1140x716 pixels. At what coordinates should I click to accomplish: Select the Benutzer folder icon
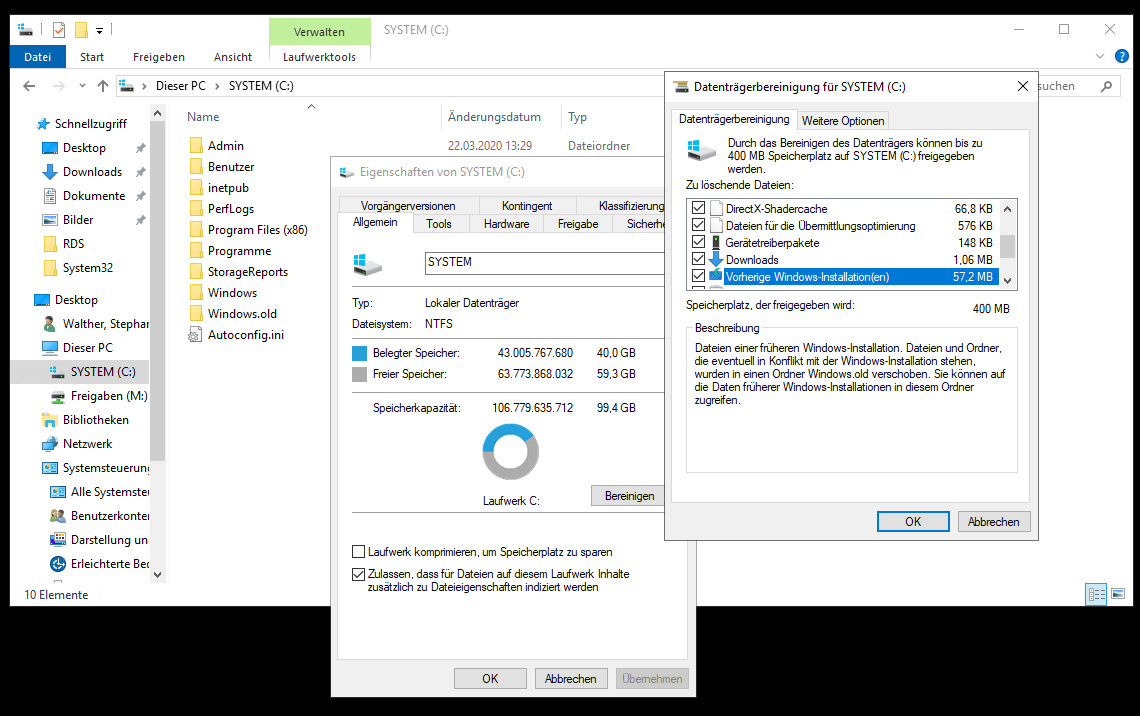pos(196,166)
